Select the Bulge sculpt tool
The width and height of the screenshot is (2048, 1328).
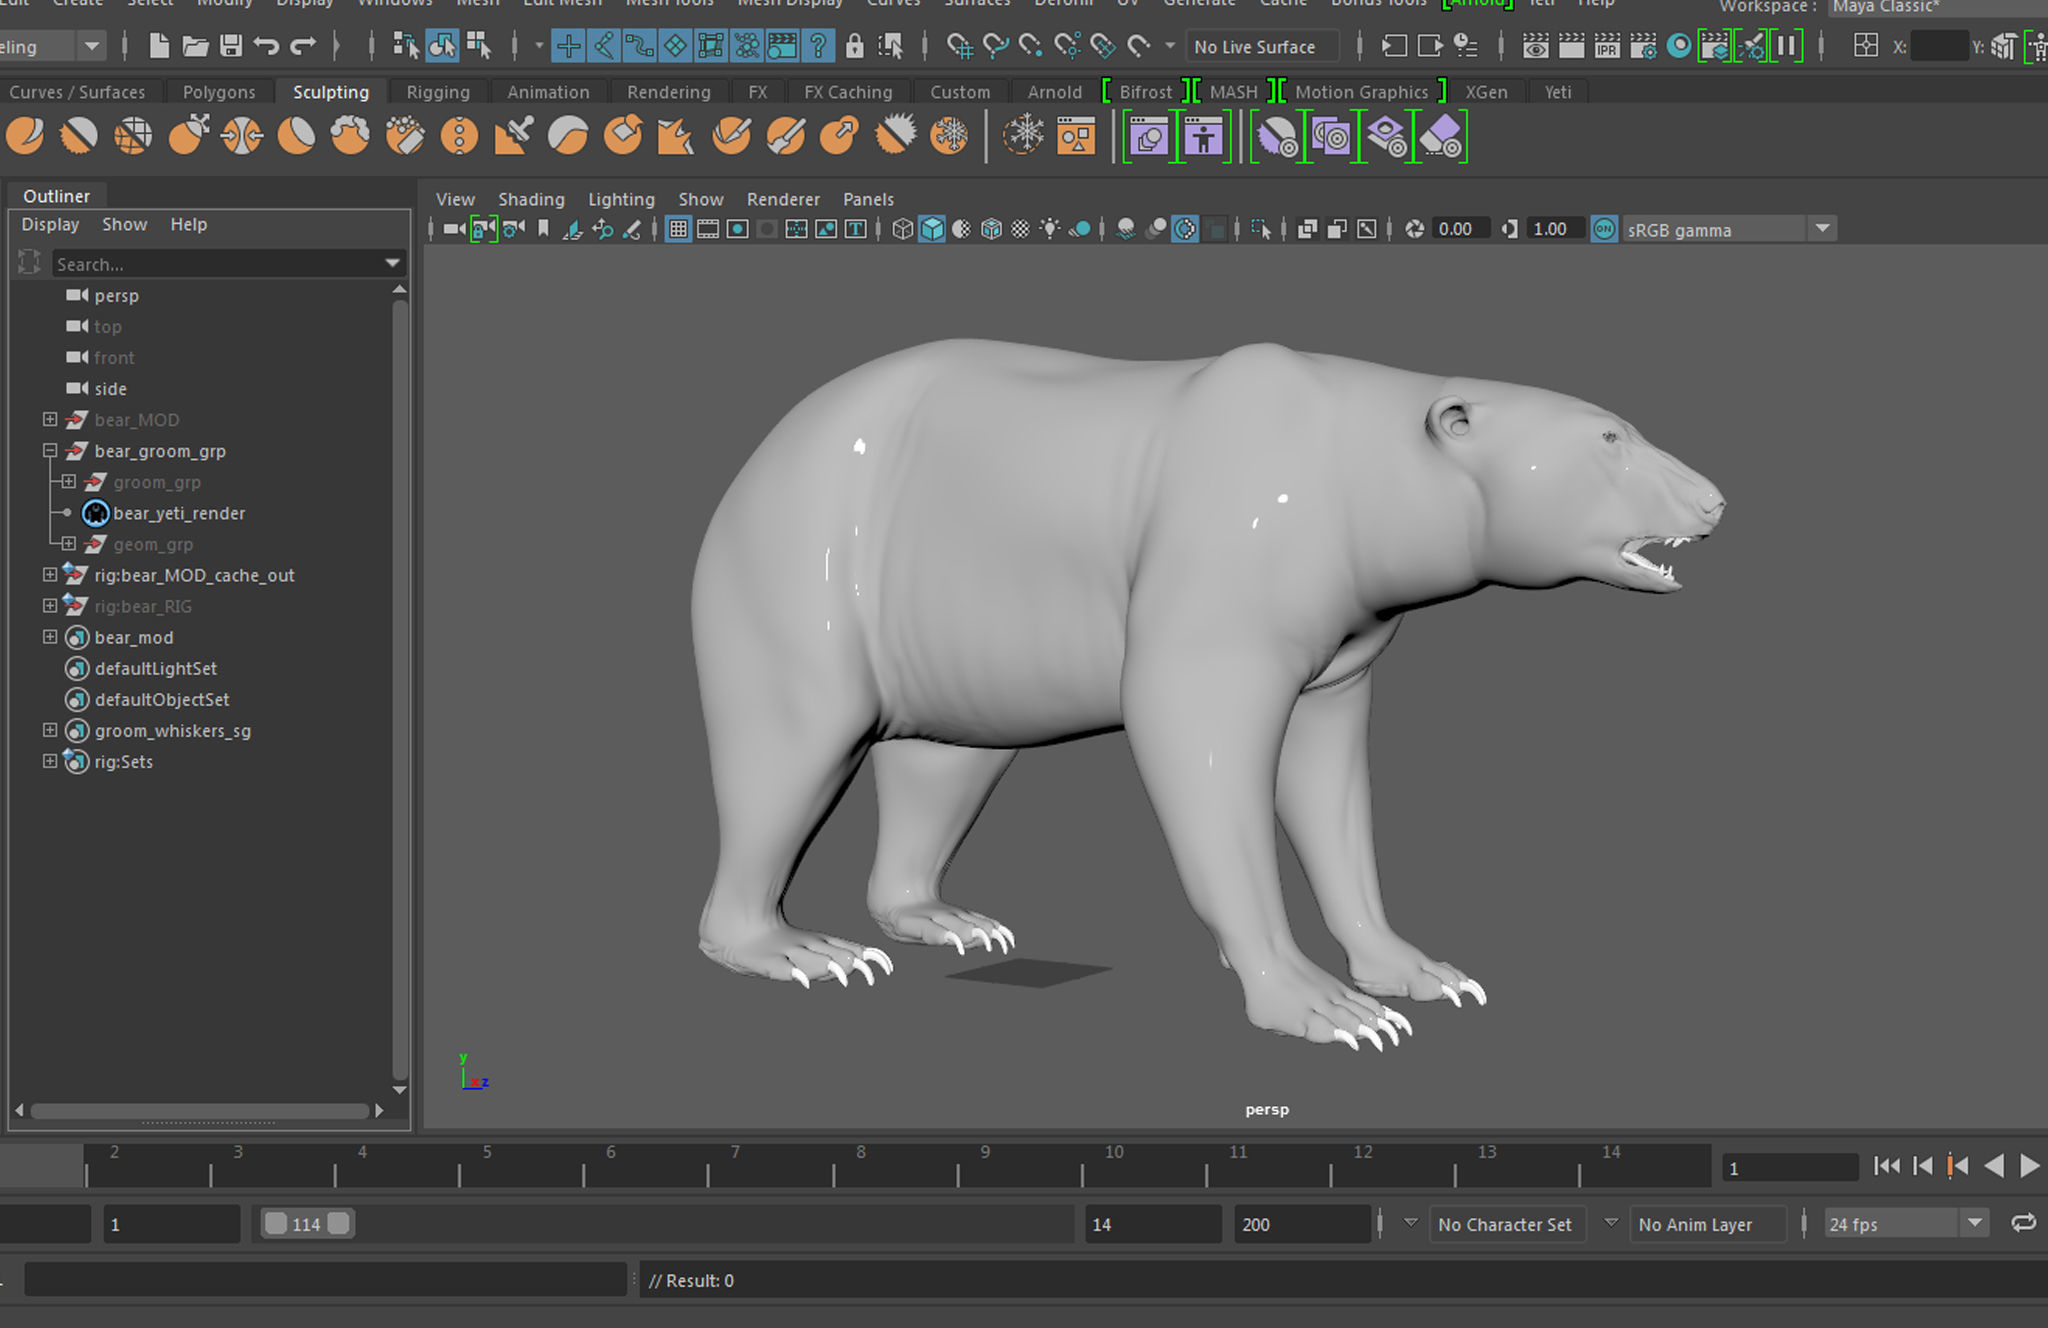[839, 136]
